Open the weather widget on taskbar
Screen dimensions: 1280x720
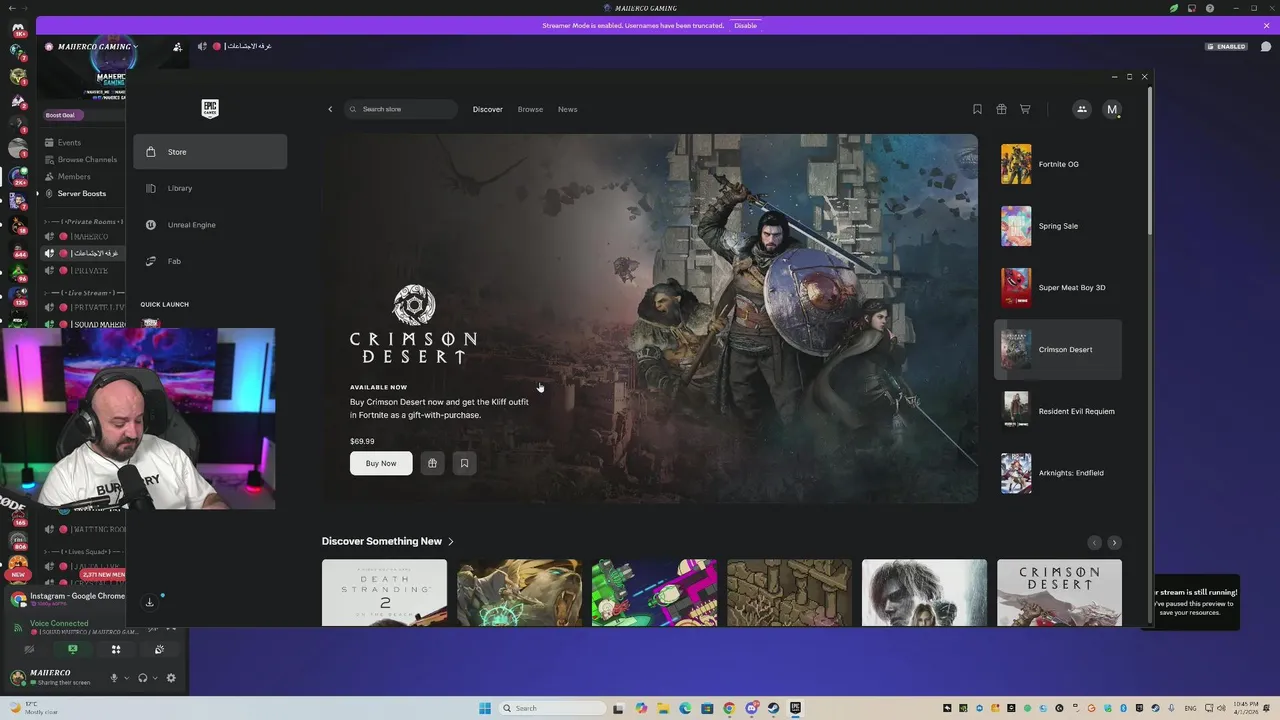click(33, 707)
